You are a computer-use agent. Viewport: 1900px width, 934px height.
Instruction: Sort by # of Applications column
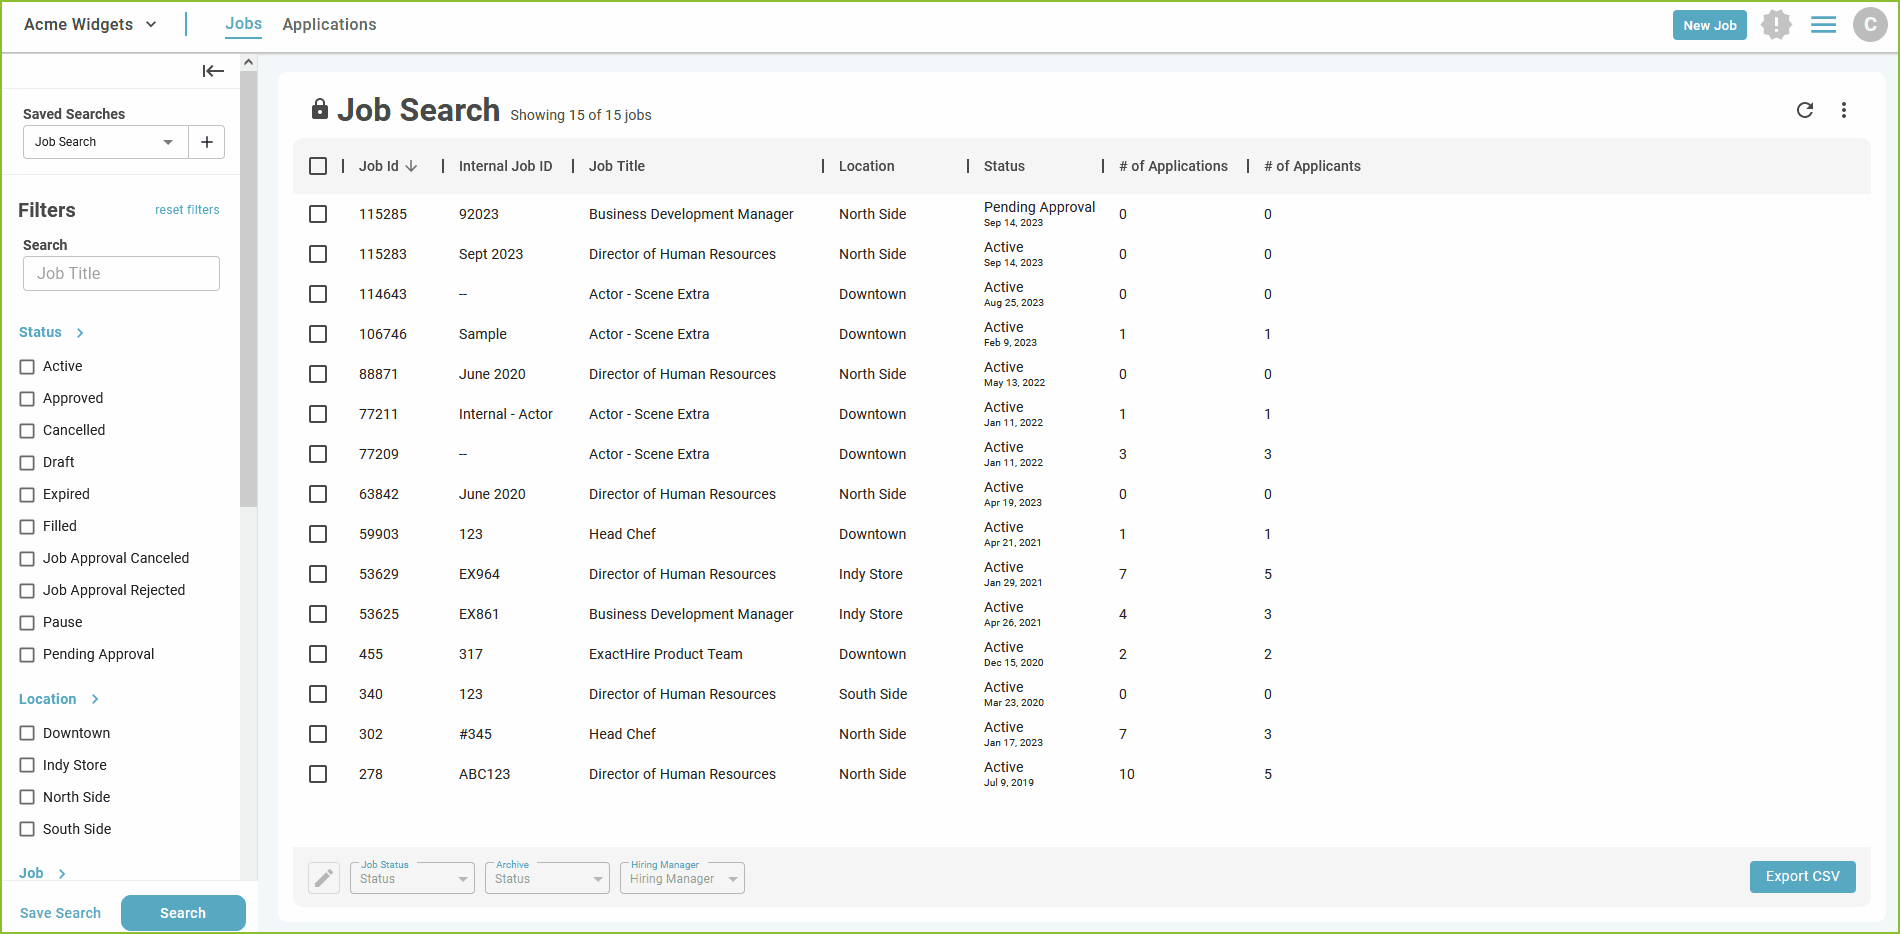(1173, 166)
